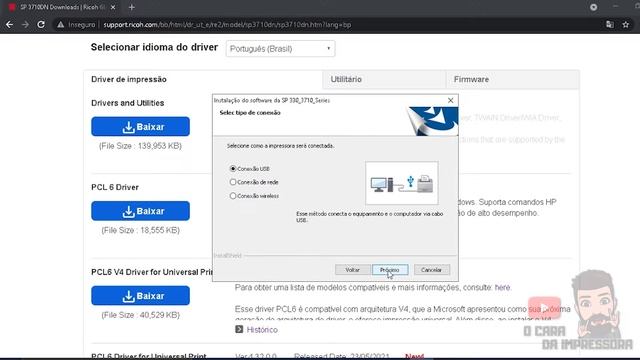This screenshot has height=360, width=640.
Task: Click the 'Drivers and Utilities' heading
Action: 128,103
